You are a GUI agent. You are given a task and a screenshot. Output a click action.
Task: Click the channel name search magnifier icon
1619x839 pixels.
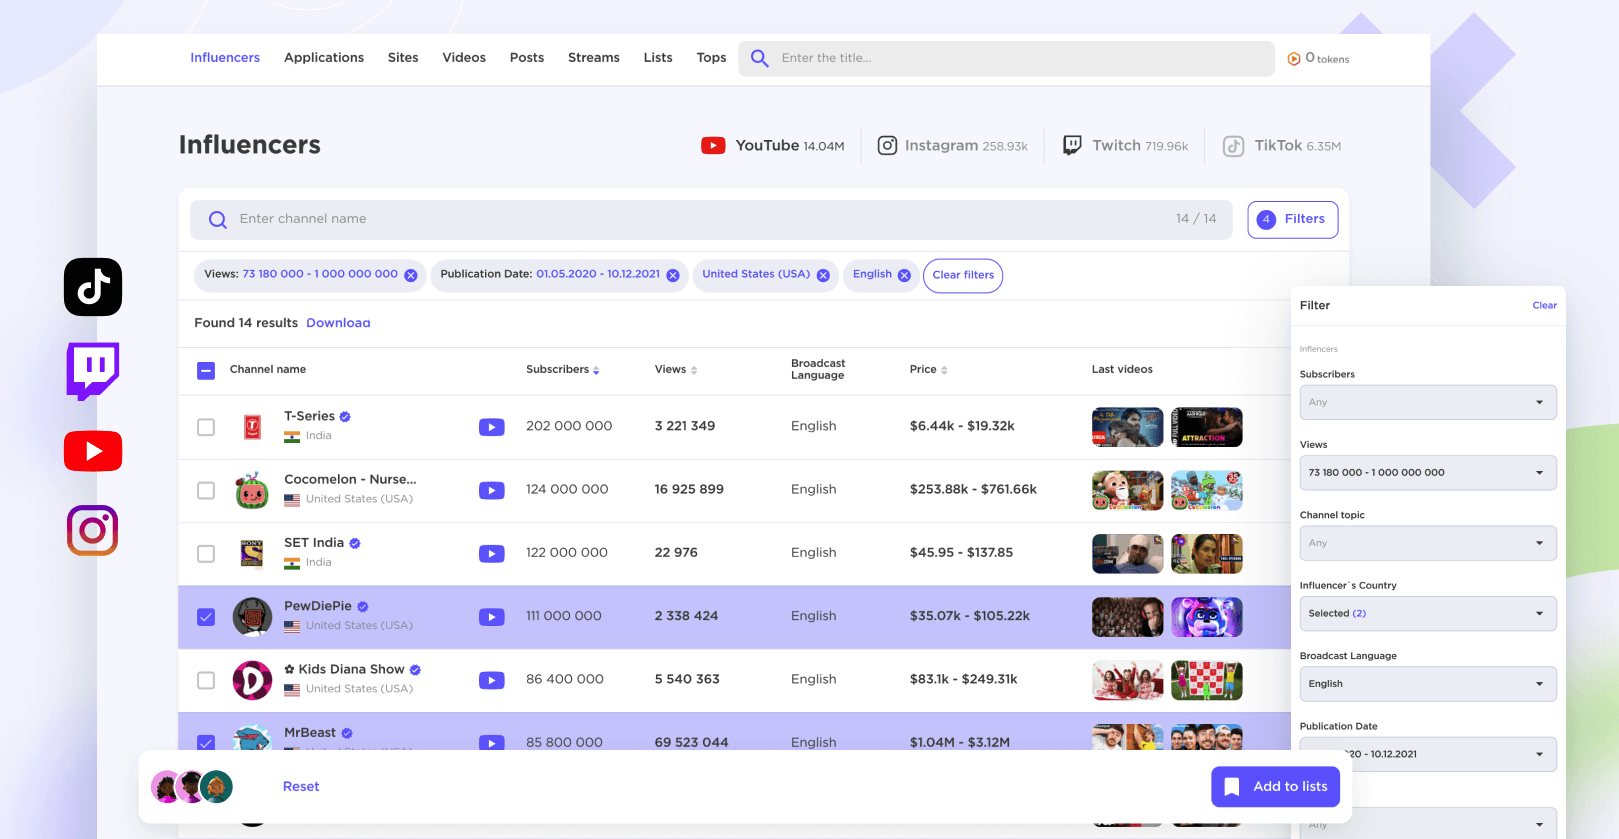[217, 220]
